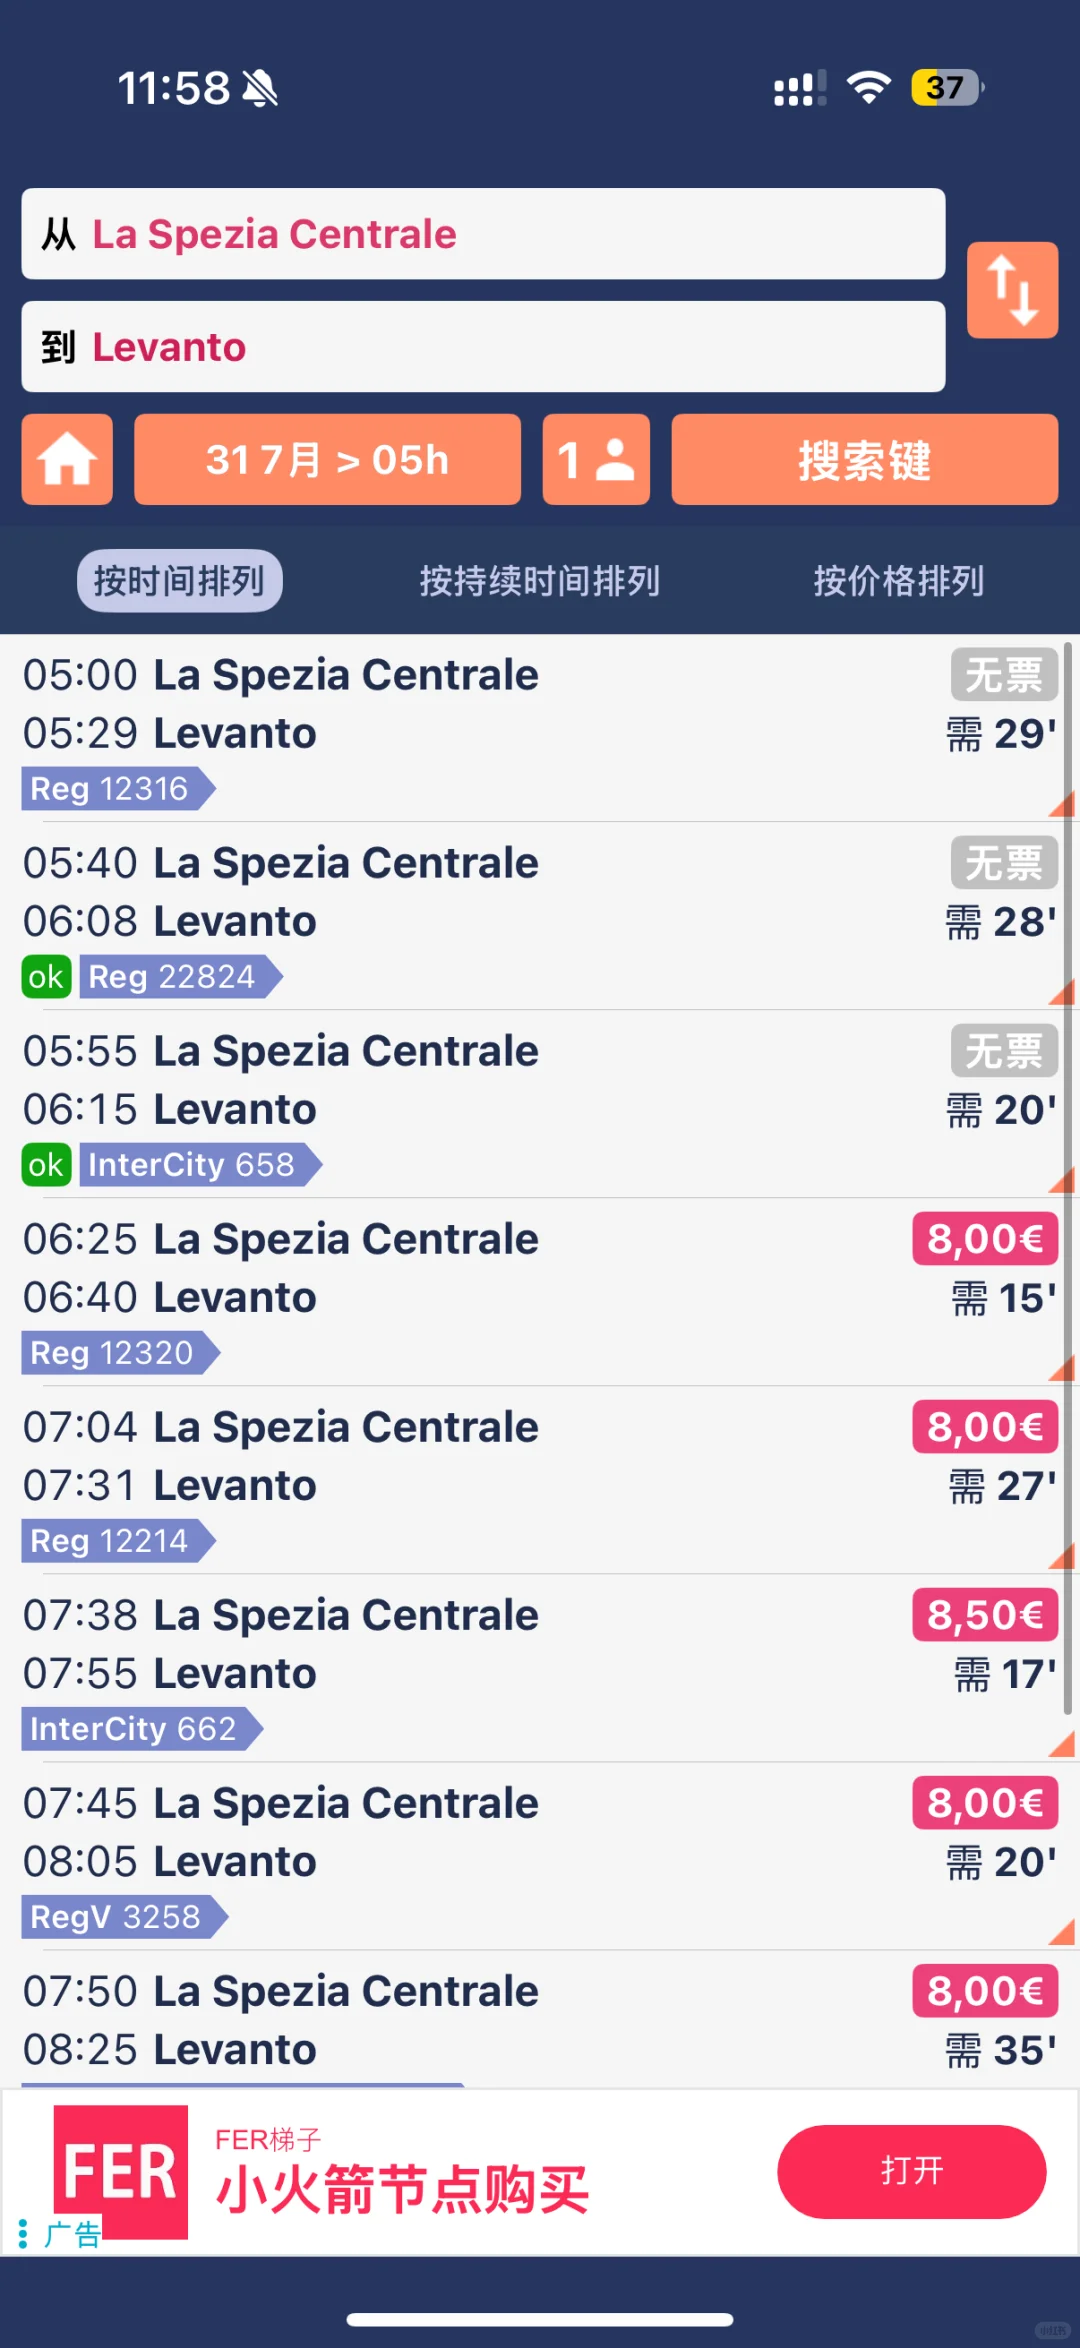Expand the 06:25 train details corner triangle
Image resolution: width=1080 pixels, height=2348 pixels.
pyautogui.click(x=1063, y=1369)
